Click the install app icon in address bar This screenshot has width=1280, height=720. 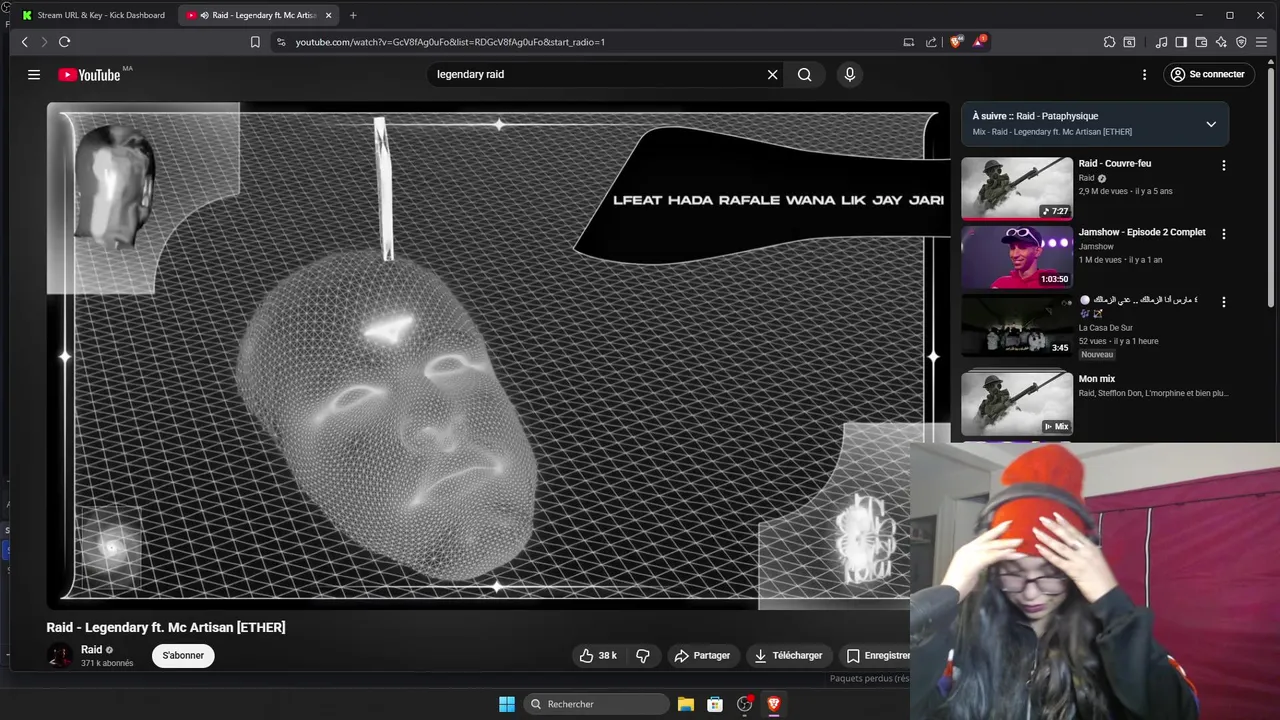coord(908,42)
